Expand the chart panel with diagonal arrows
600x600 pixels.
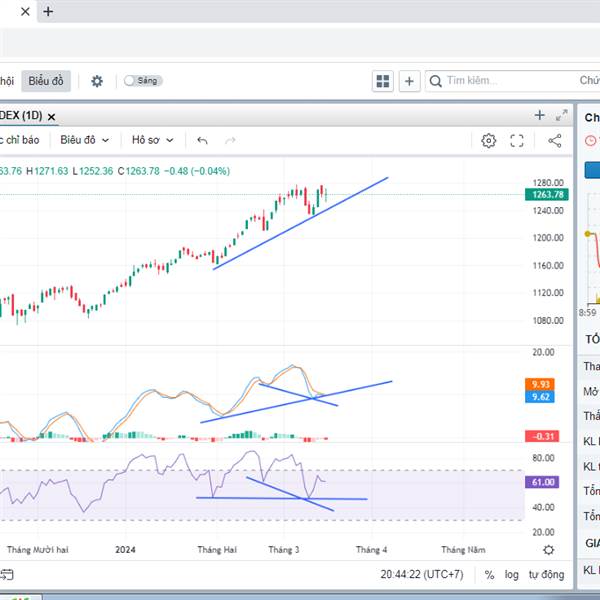coord(561,116)
